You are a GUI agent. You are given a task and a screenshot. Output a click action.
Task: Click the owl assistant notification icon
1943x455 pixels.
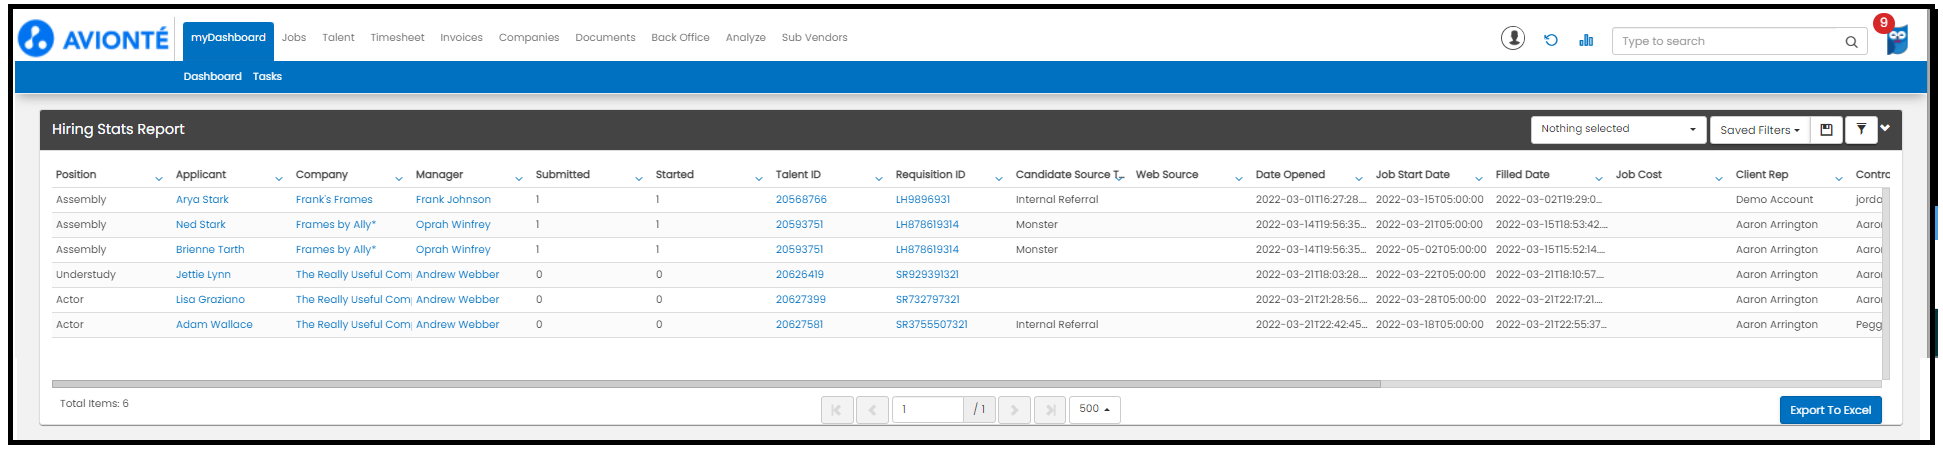click(x=1896, y=39)
